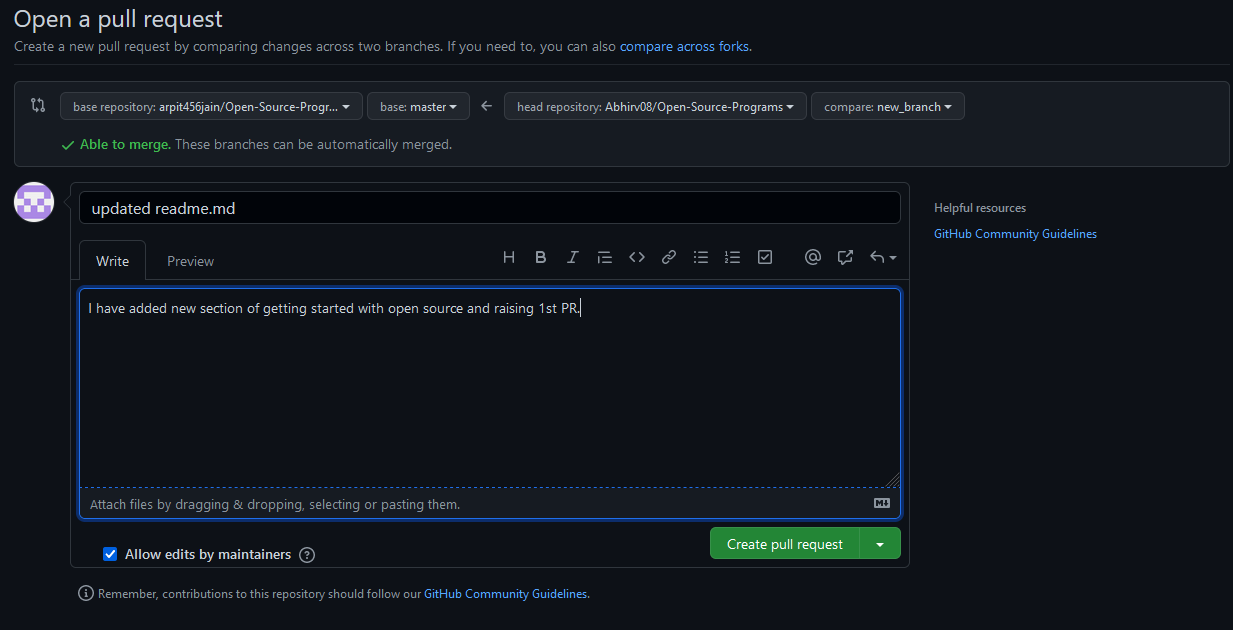Click the Open a pull request heading
The image size is (1233, 630).
click(118, 19)
